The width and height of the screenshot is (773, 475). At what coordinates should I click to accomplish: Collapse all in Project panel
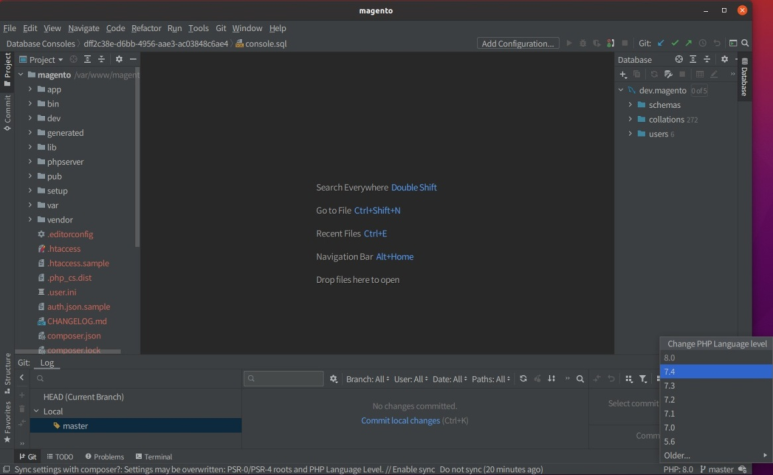coord(101,59)
